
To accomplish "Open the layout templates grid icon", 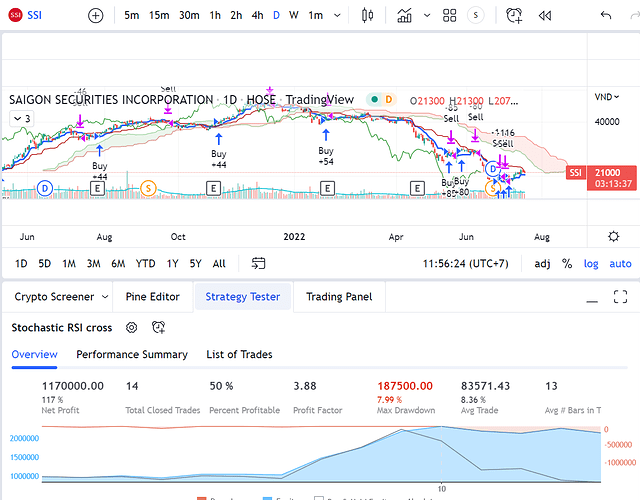I will coord(449,15).
